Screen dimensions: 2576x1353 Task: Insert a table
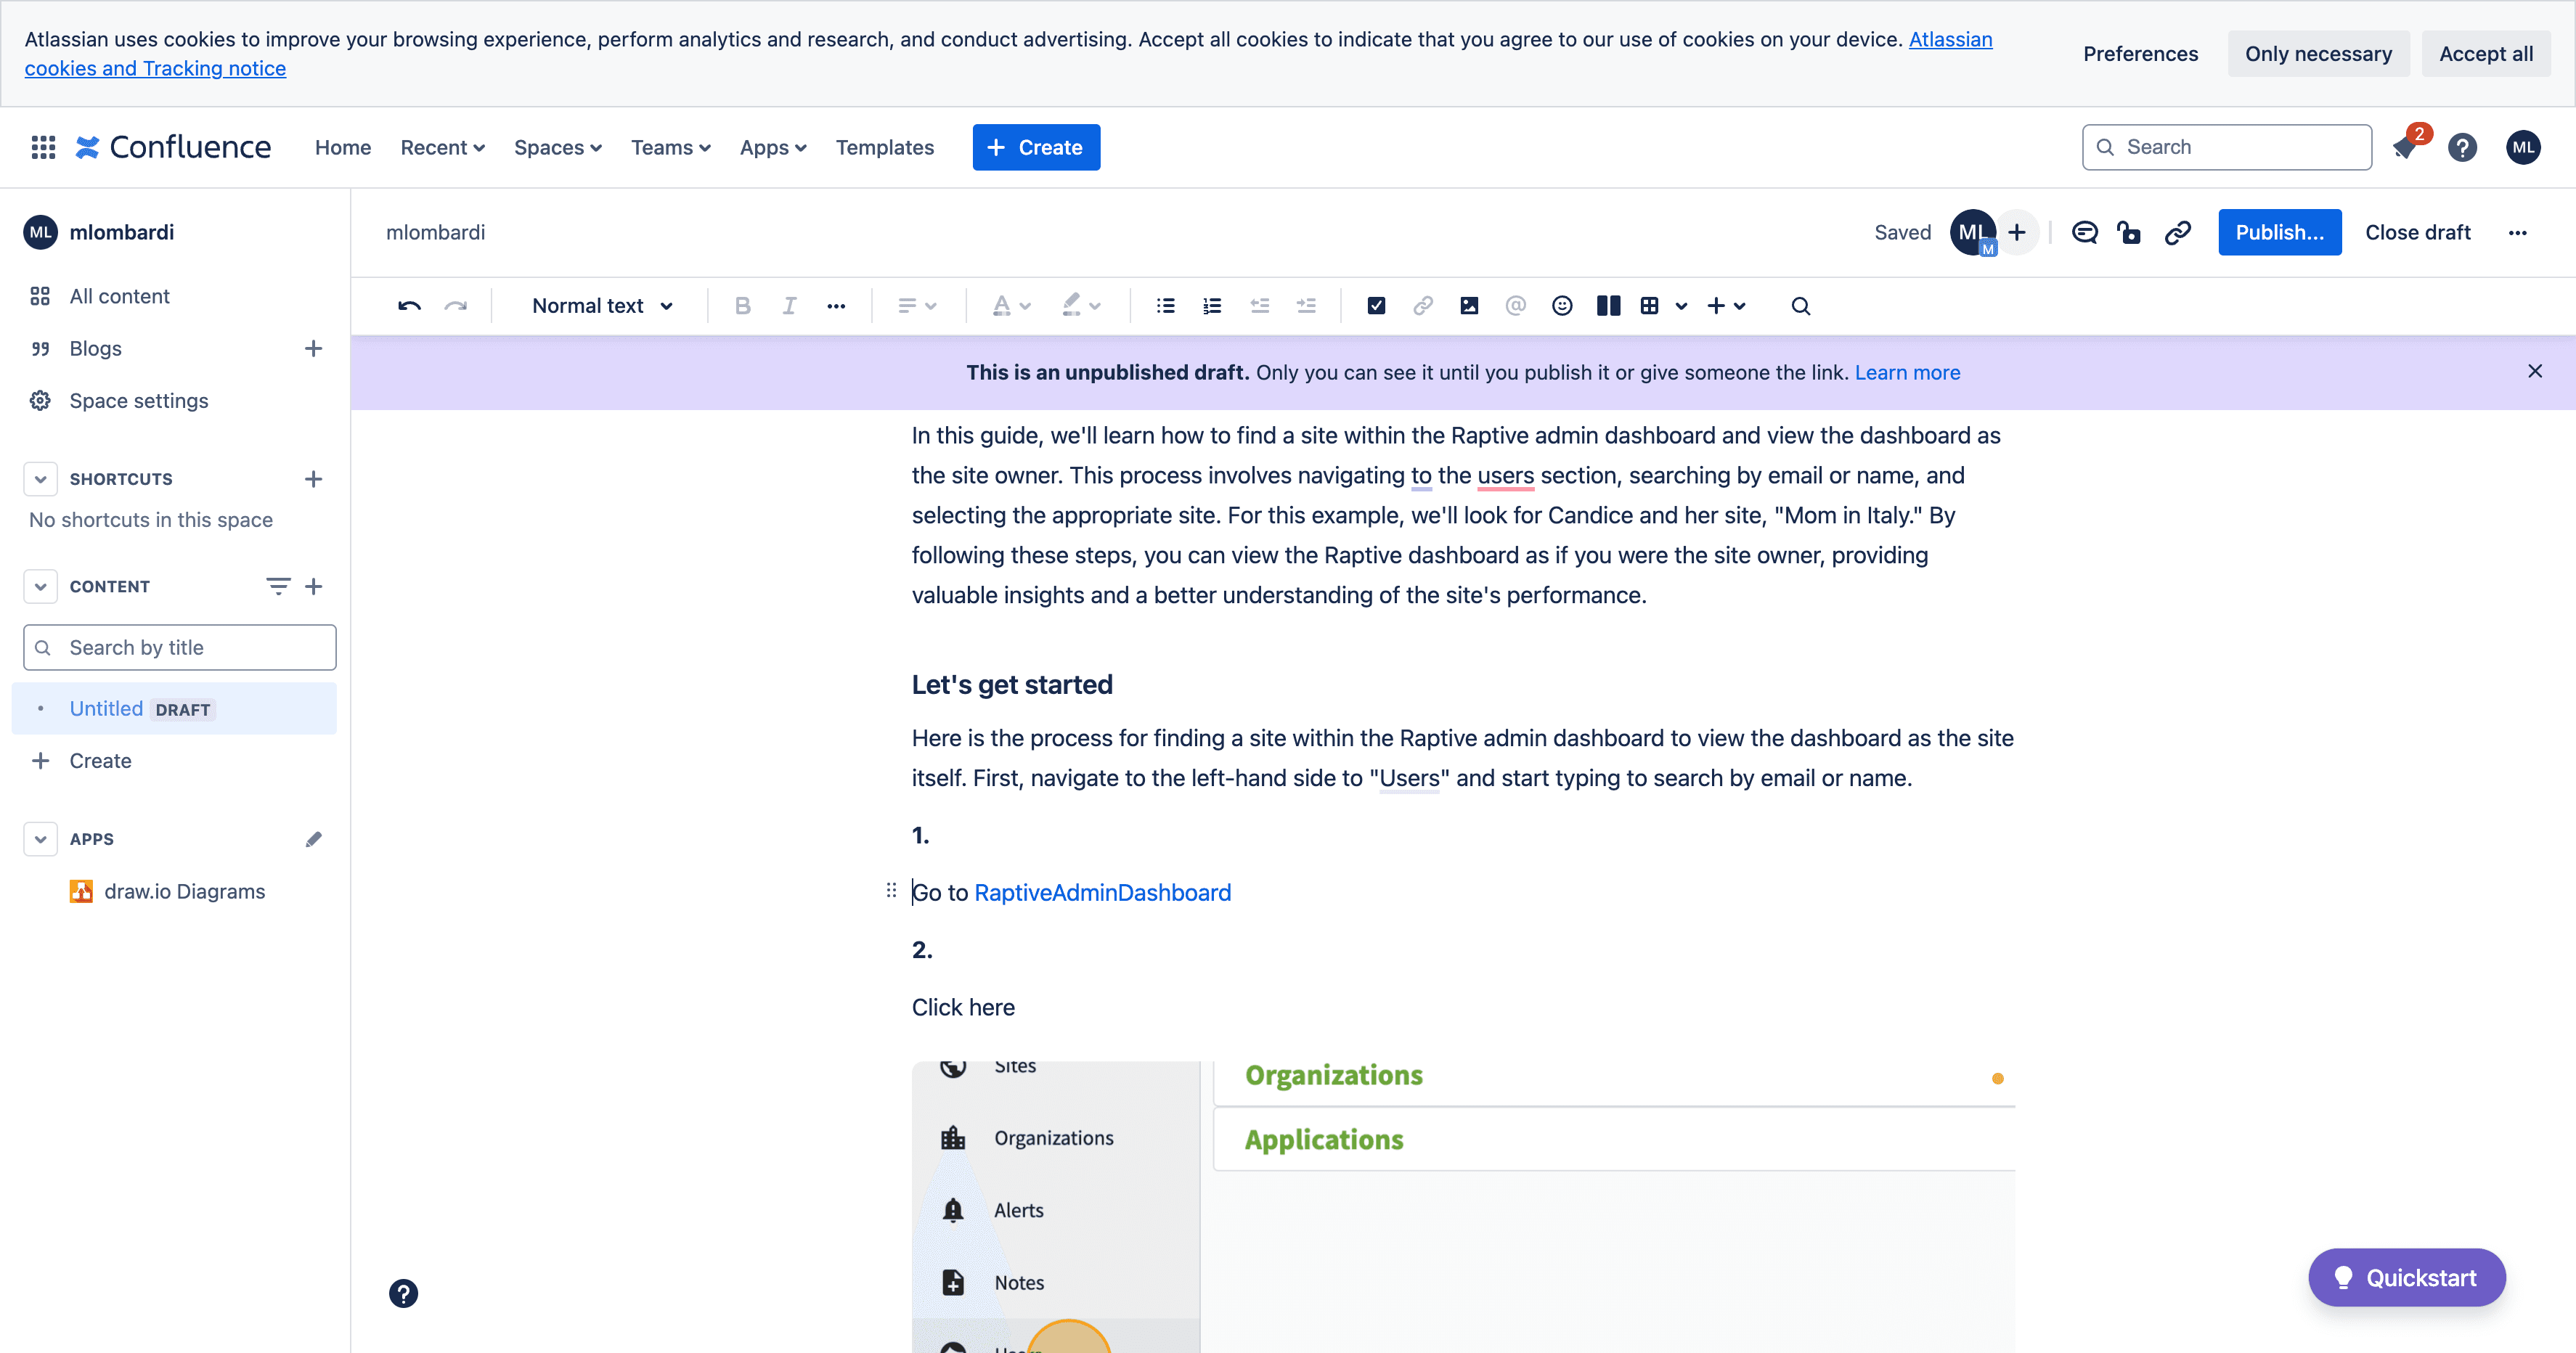(1650, 306)
